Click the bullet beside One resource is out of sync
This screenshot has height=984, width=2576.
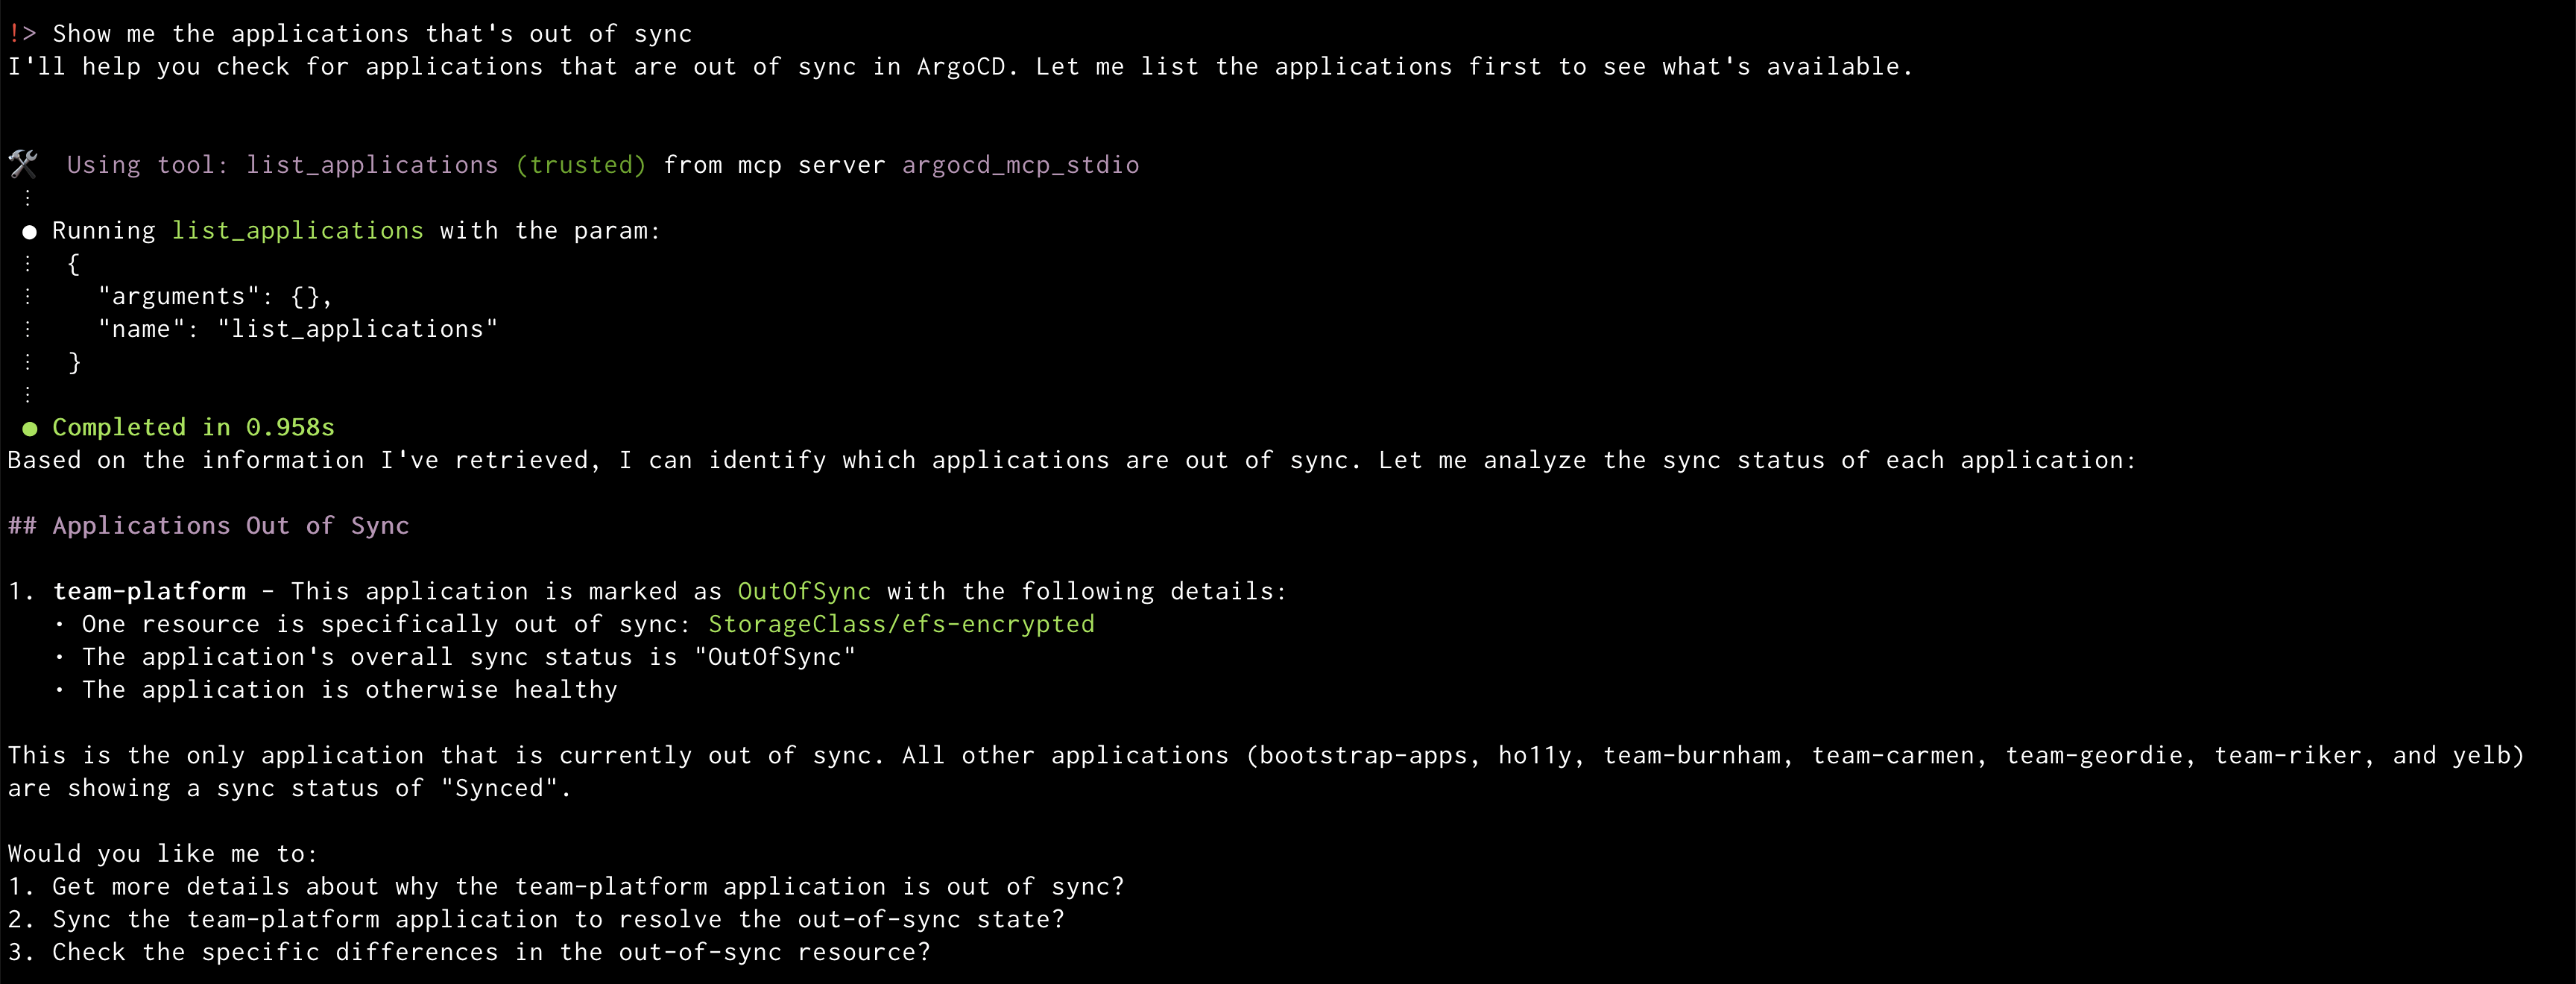(62, 624)
